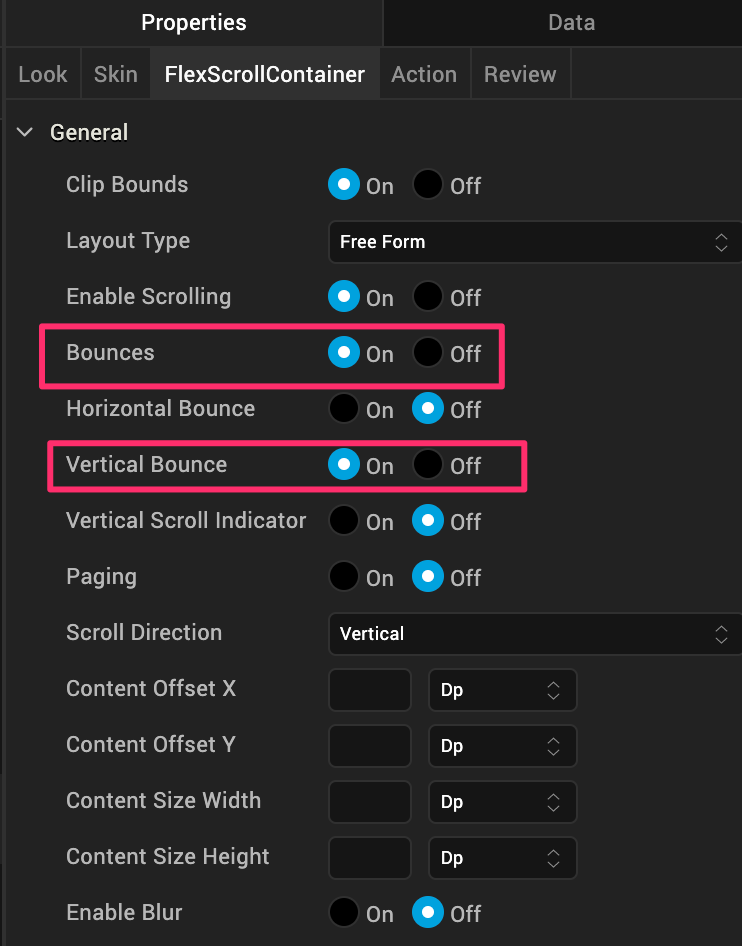
Task: Switch to the Data tab
Action: point(571,22)
